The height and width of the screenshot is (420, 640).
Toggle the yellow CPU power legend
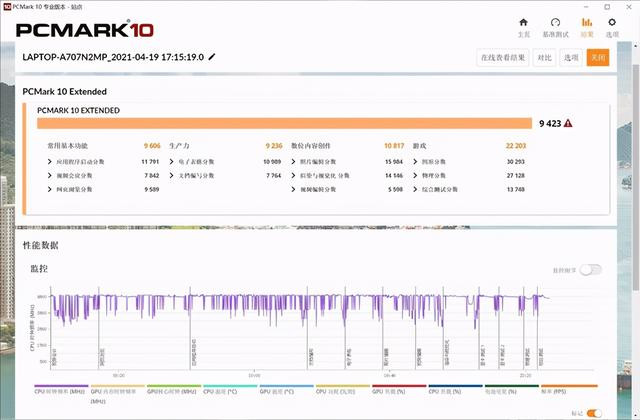click(343, 390)
